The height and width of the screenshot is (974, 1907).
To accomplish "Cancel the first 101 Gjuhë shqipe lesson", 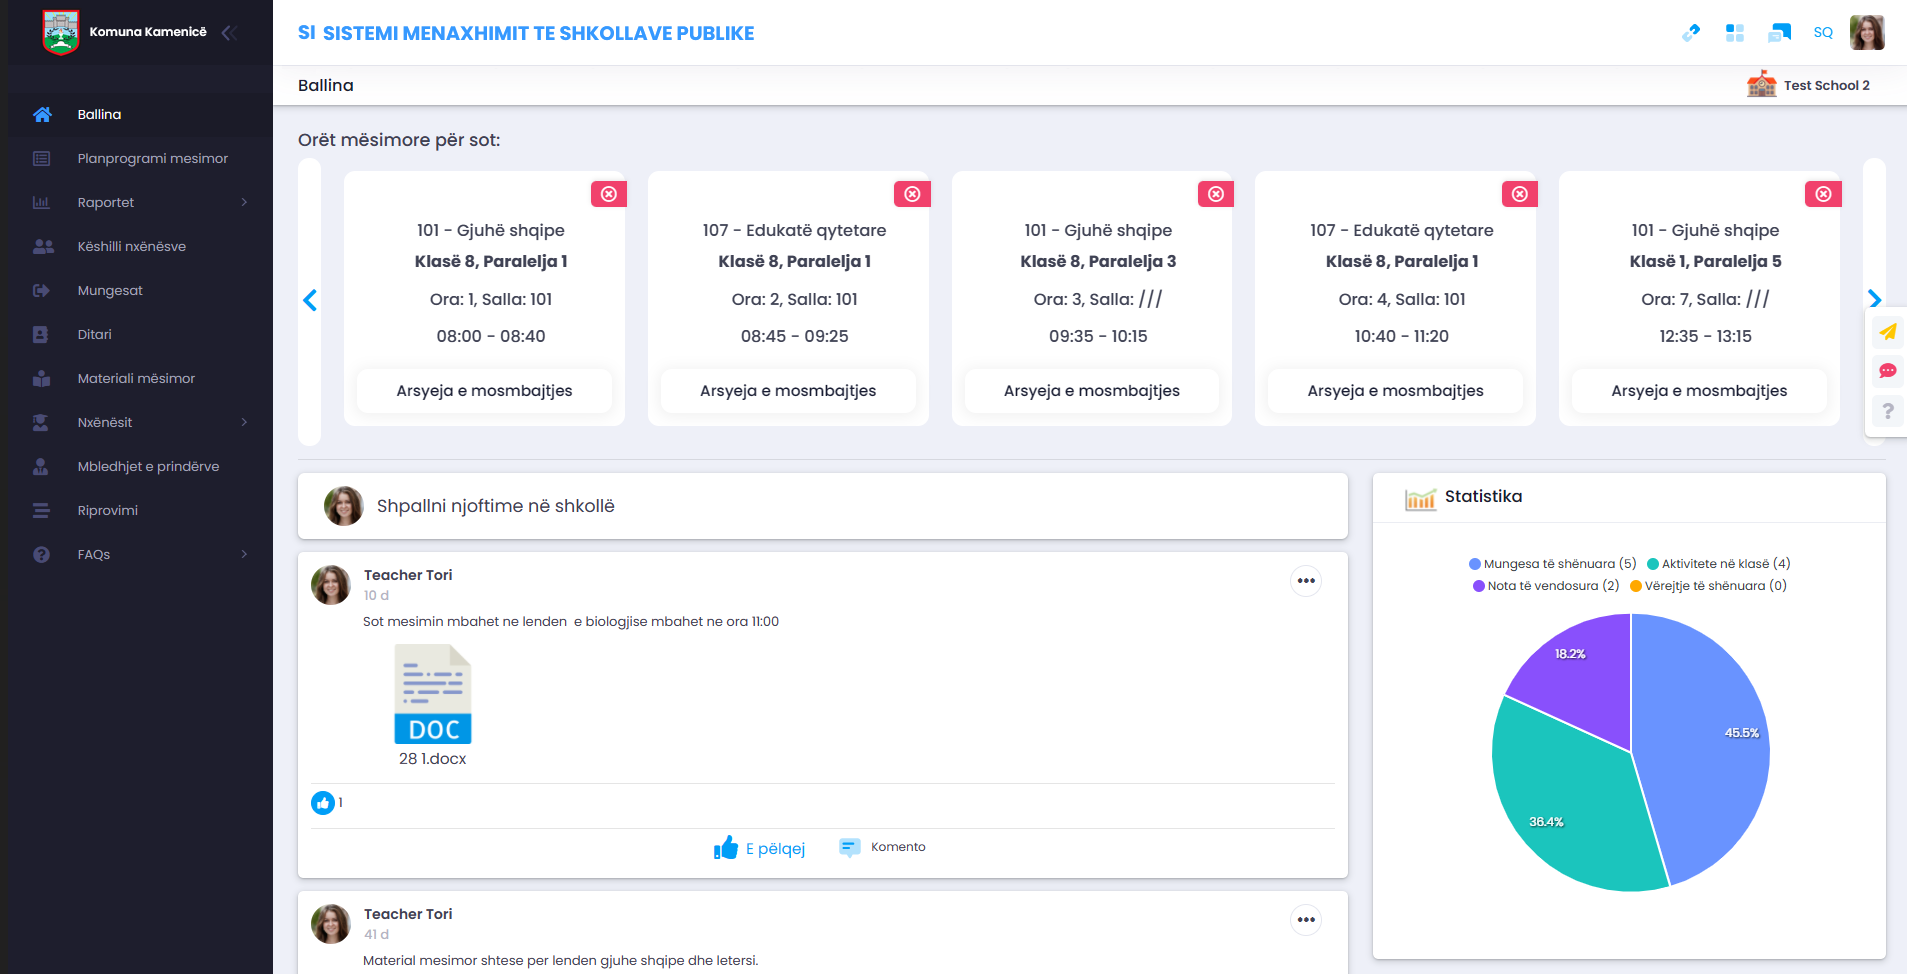I will click(608, 194).
